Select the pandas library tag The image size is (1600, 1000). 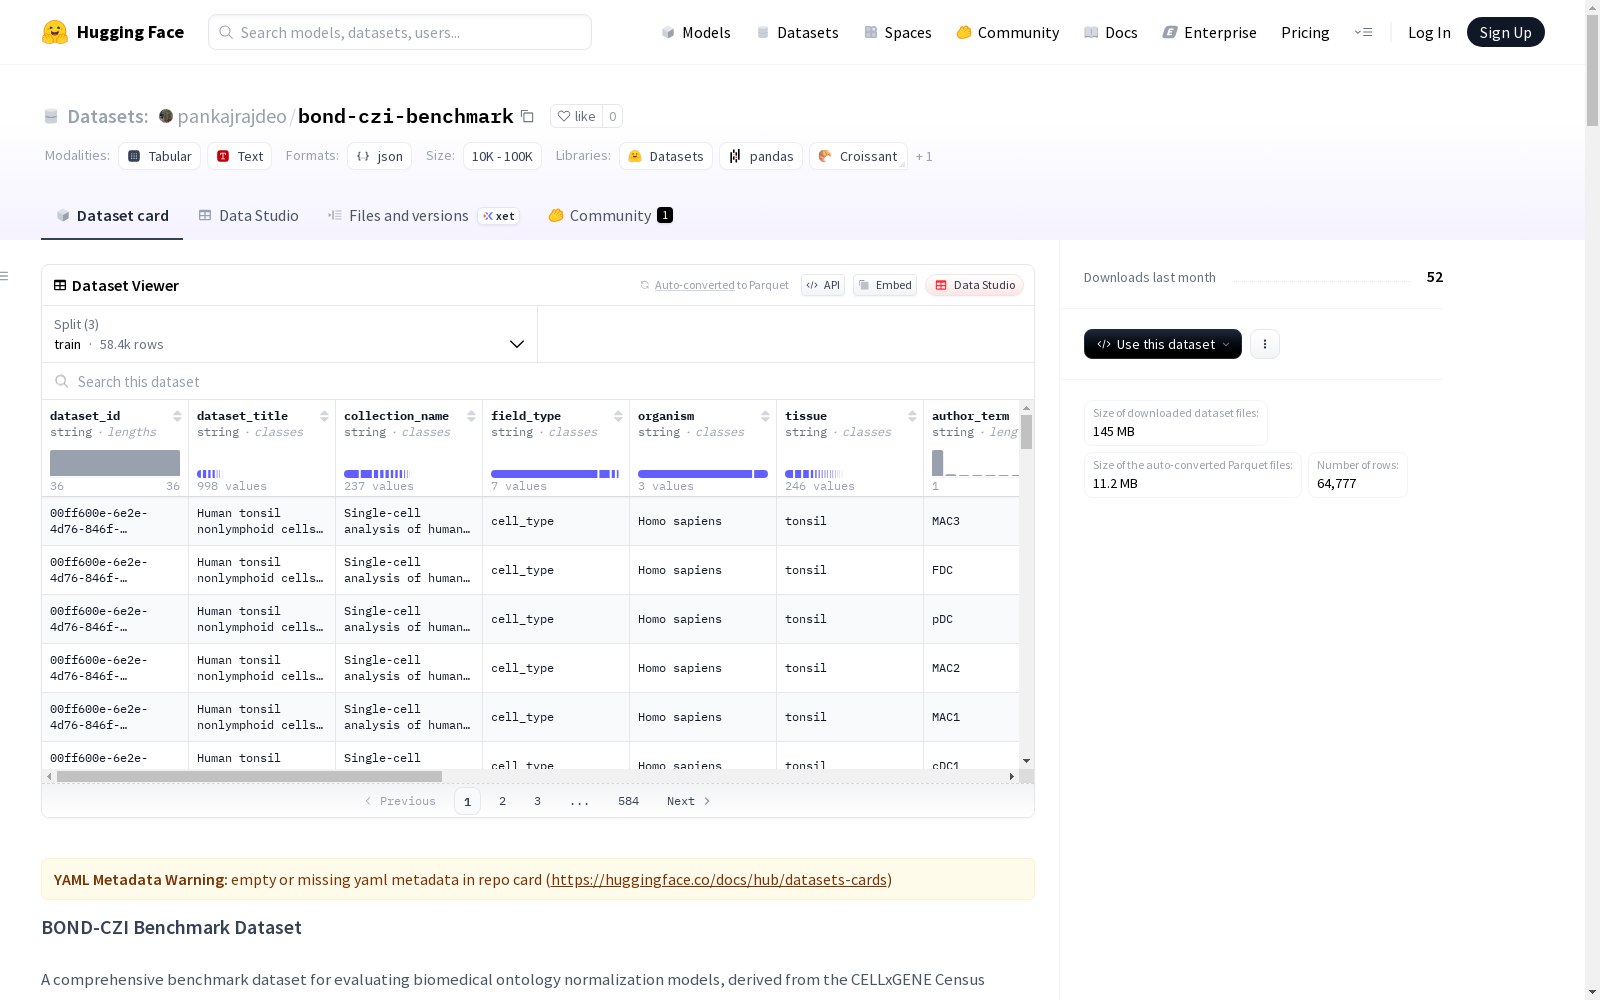point(761,156)
